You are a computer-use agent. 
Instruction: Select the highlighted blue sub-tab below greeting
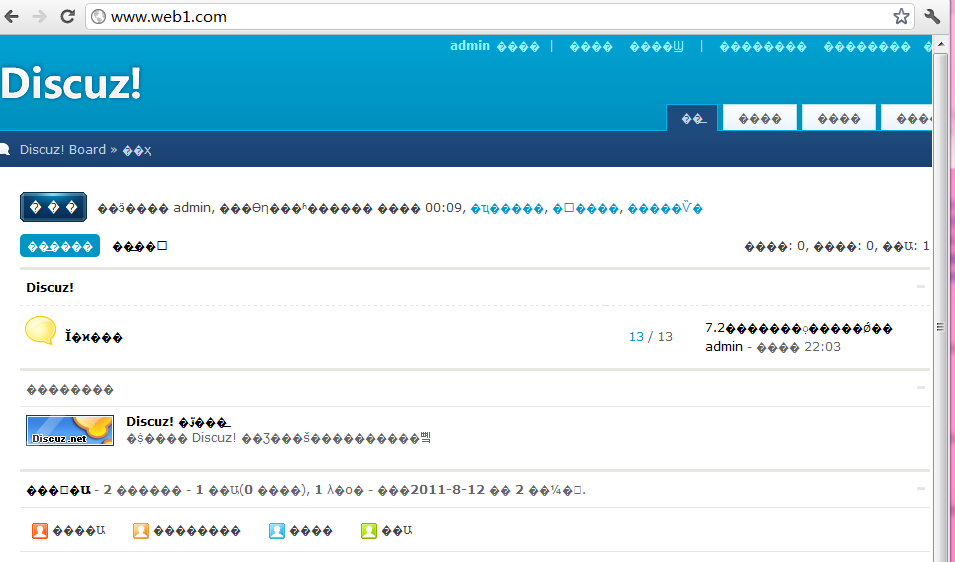(x=60, y=246)
